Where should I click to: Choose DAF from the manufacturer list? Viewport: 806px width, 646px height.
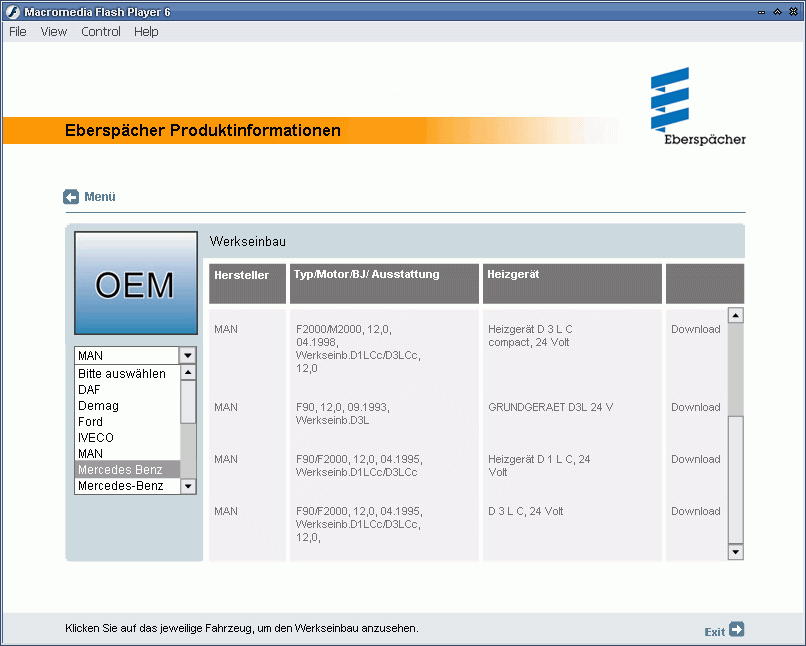[x=127, y=390]
